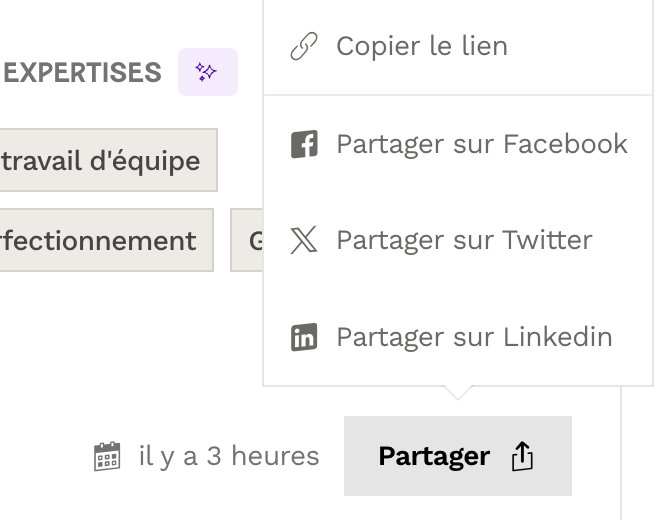Click the calendar icon before the timestamp
668x520 pixels.
[107, 457]
